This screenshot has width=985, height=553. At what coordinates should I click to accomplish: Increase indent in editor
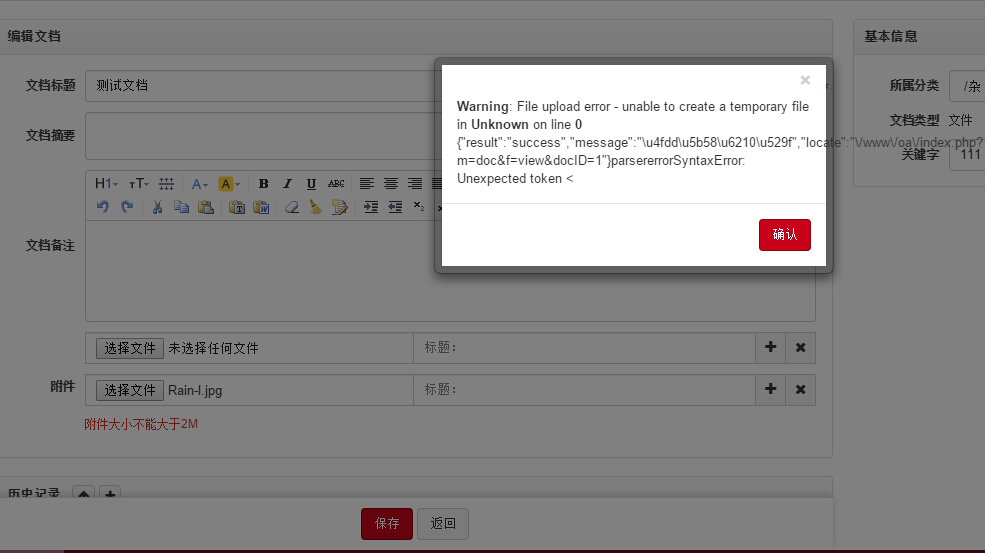371,207
